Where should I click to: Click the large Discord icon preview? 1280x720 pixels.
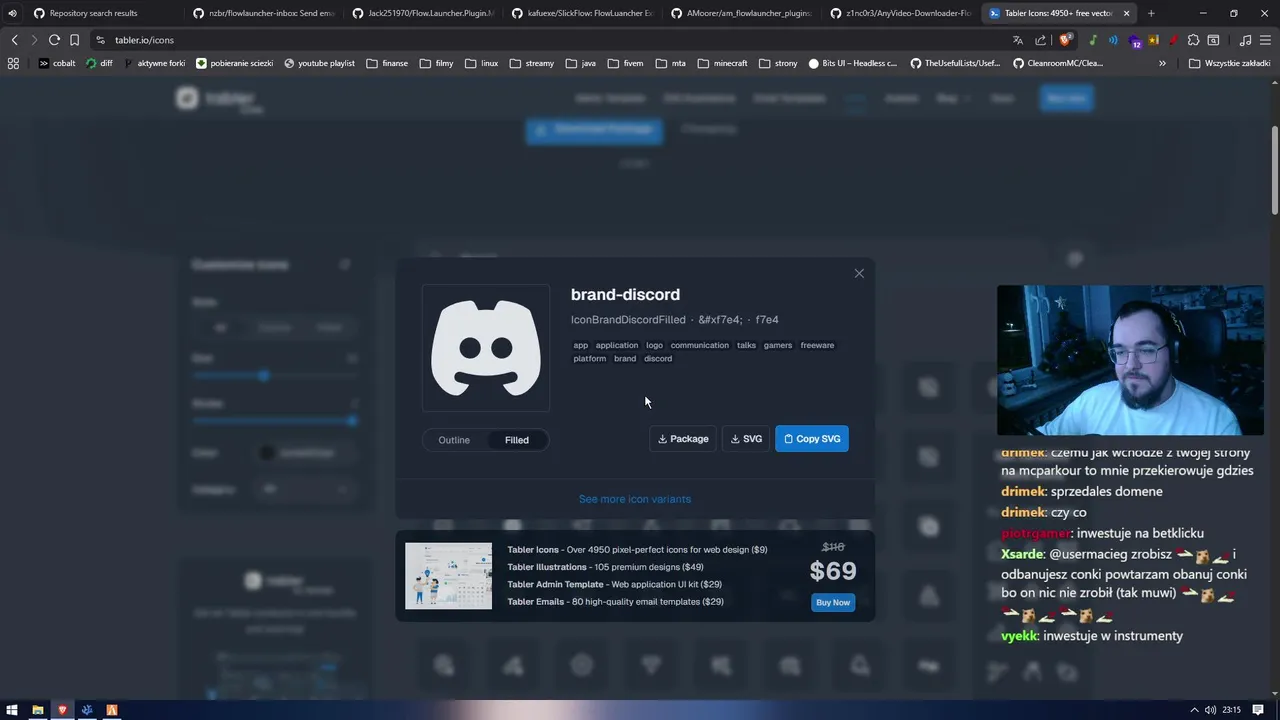pyautogui.click(x=486, y=348)
